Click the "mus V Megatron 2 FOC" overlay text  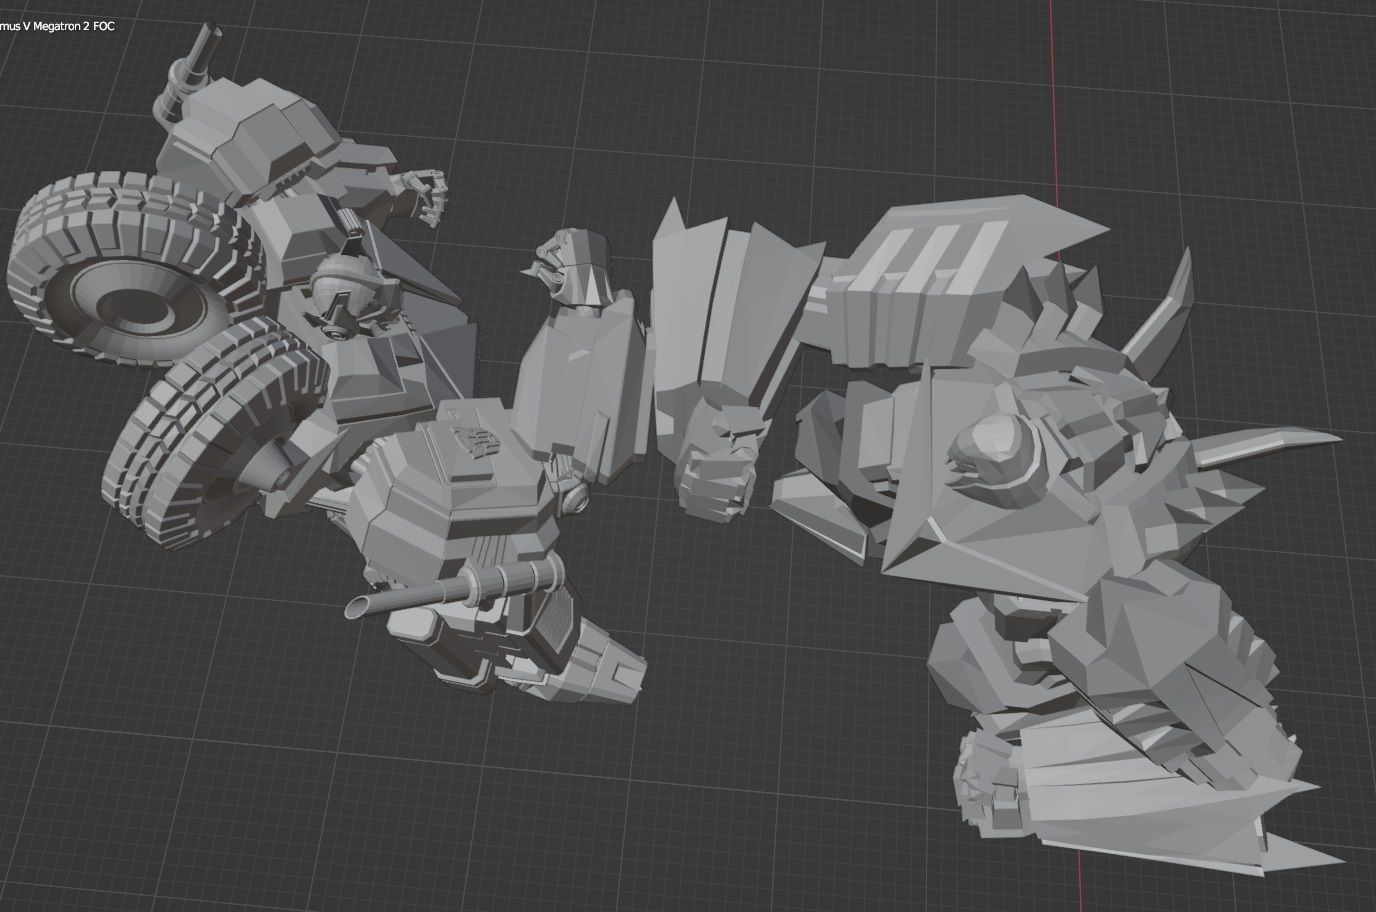[57, 25]
